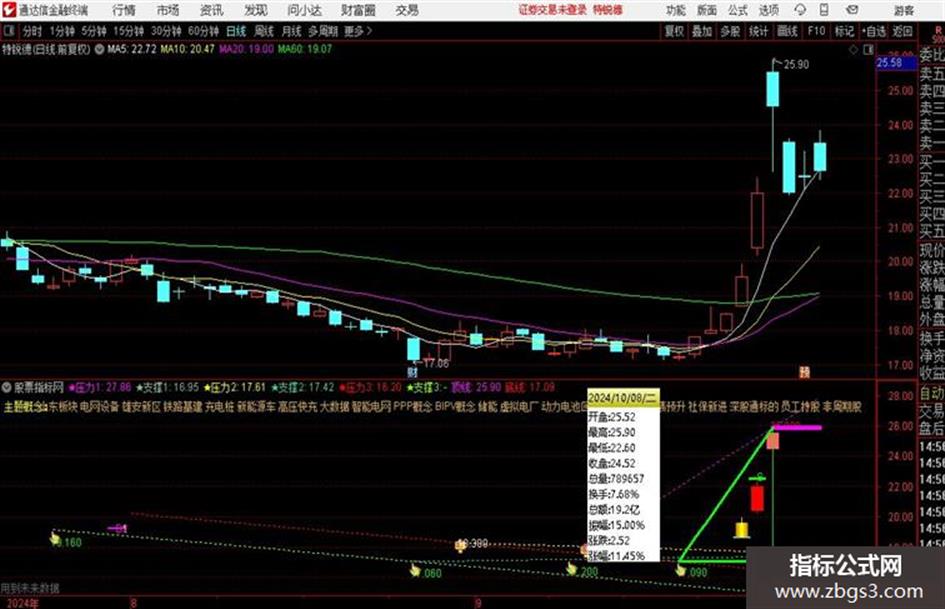Image resolution: width=945 pixels, height=609 pixels.
Task: Switch to 60分钟 period tab
Action: pyautogui.click(x=203, y=31)
